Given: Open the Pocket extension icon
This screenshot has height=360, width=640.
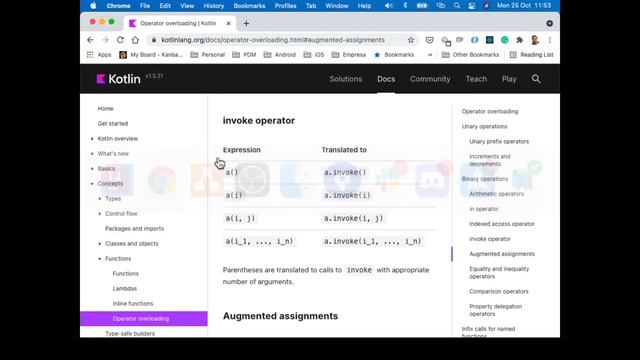Looking at the screenshot, I should pyautogui.click(x=429, y=40).
